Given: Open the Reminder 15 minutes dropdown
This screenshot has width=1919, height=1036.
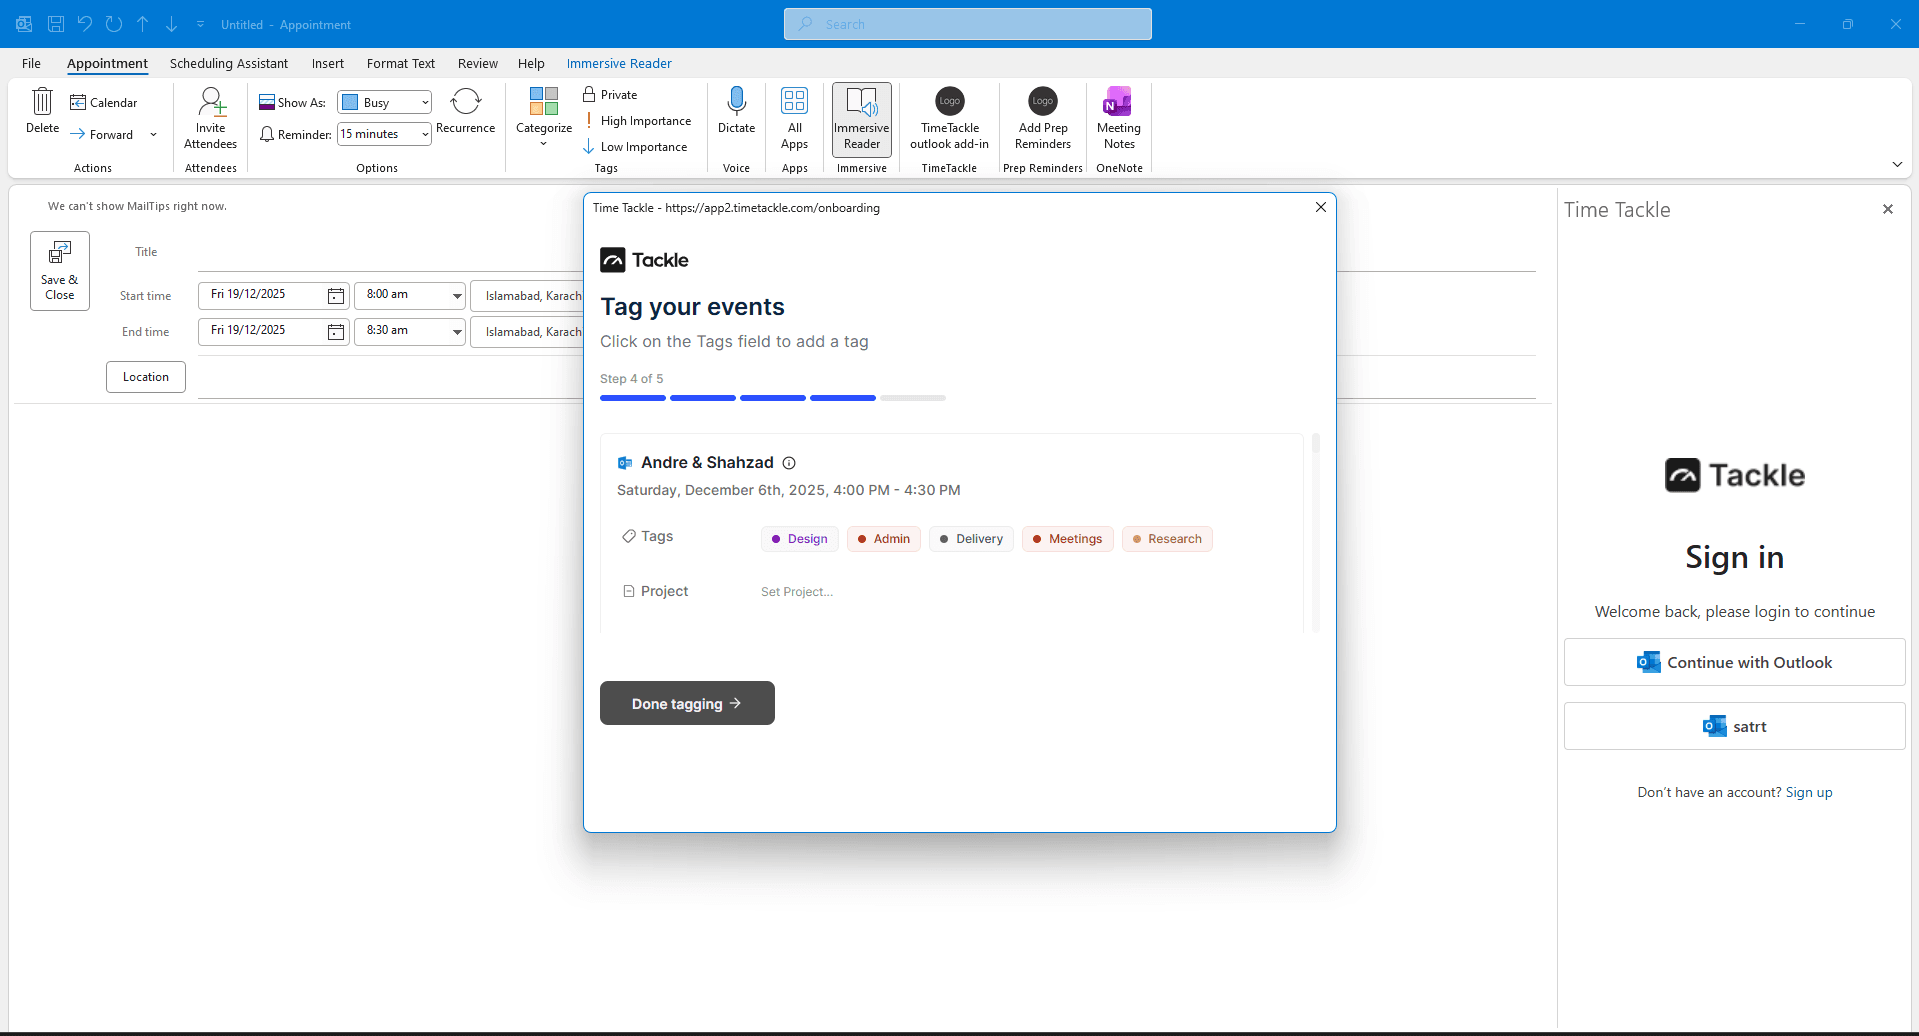Looking at the screenshot, I should [384, 134].
